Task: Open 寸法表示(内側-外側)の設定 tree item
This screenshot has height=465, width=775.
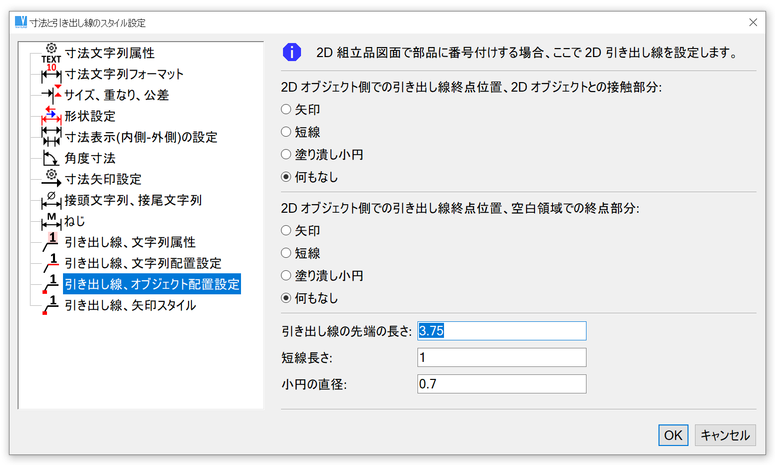Action: [x=140, y=137]
